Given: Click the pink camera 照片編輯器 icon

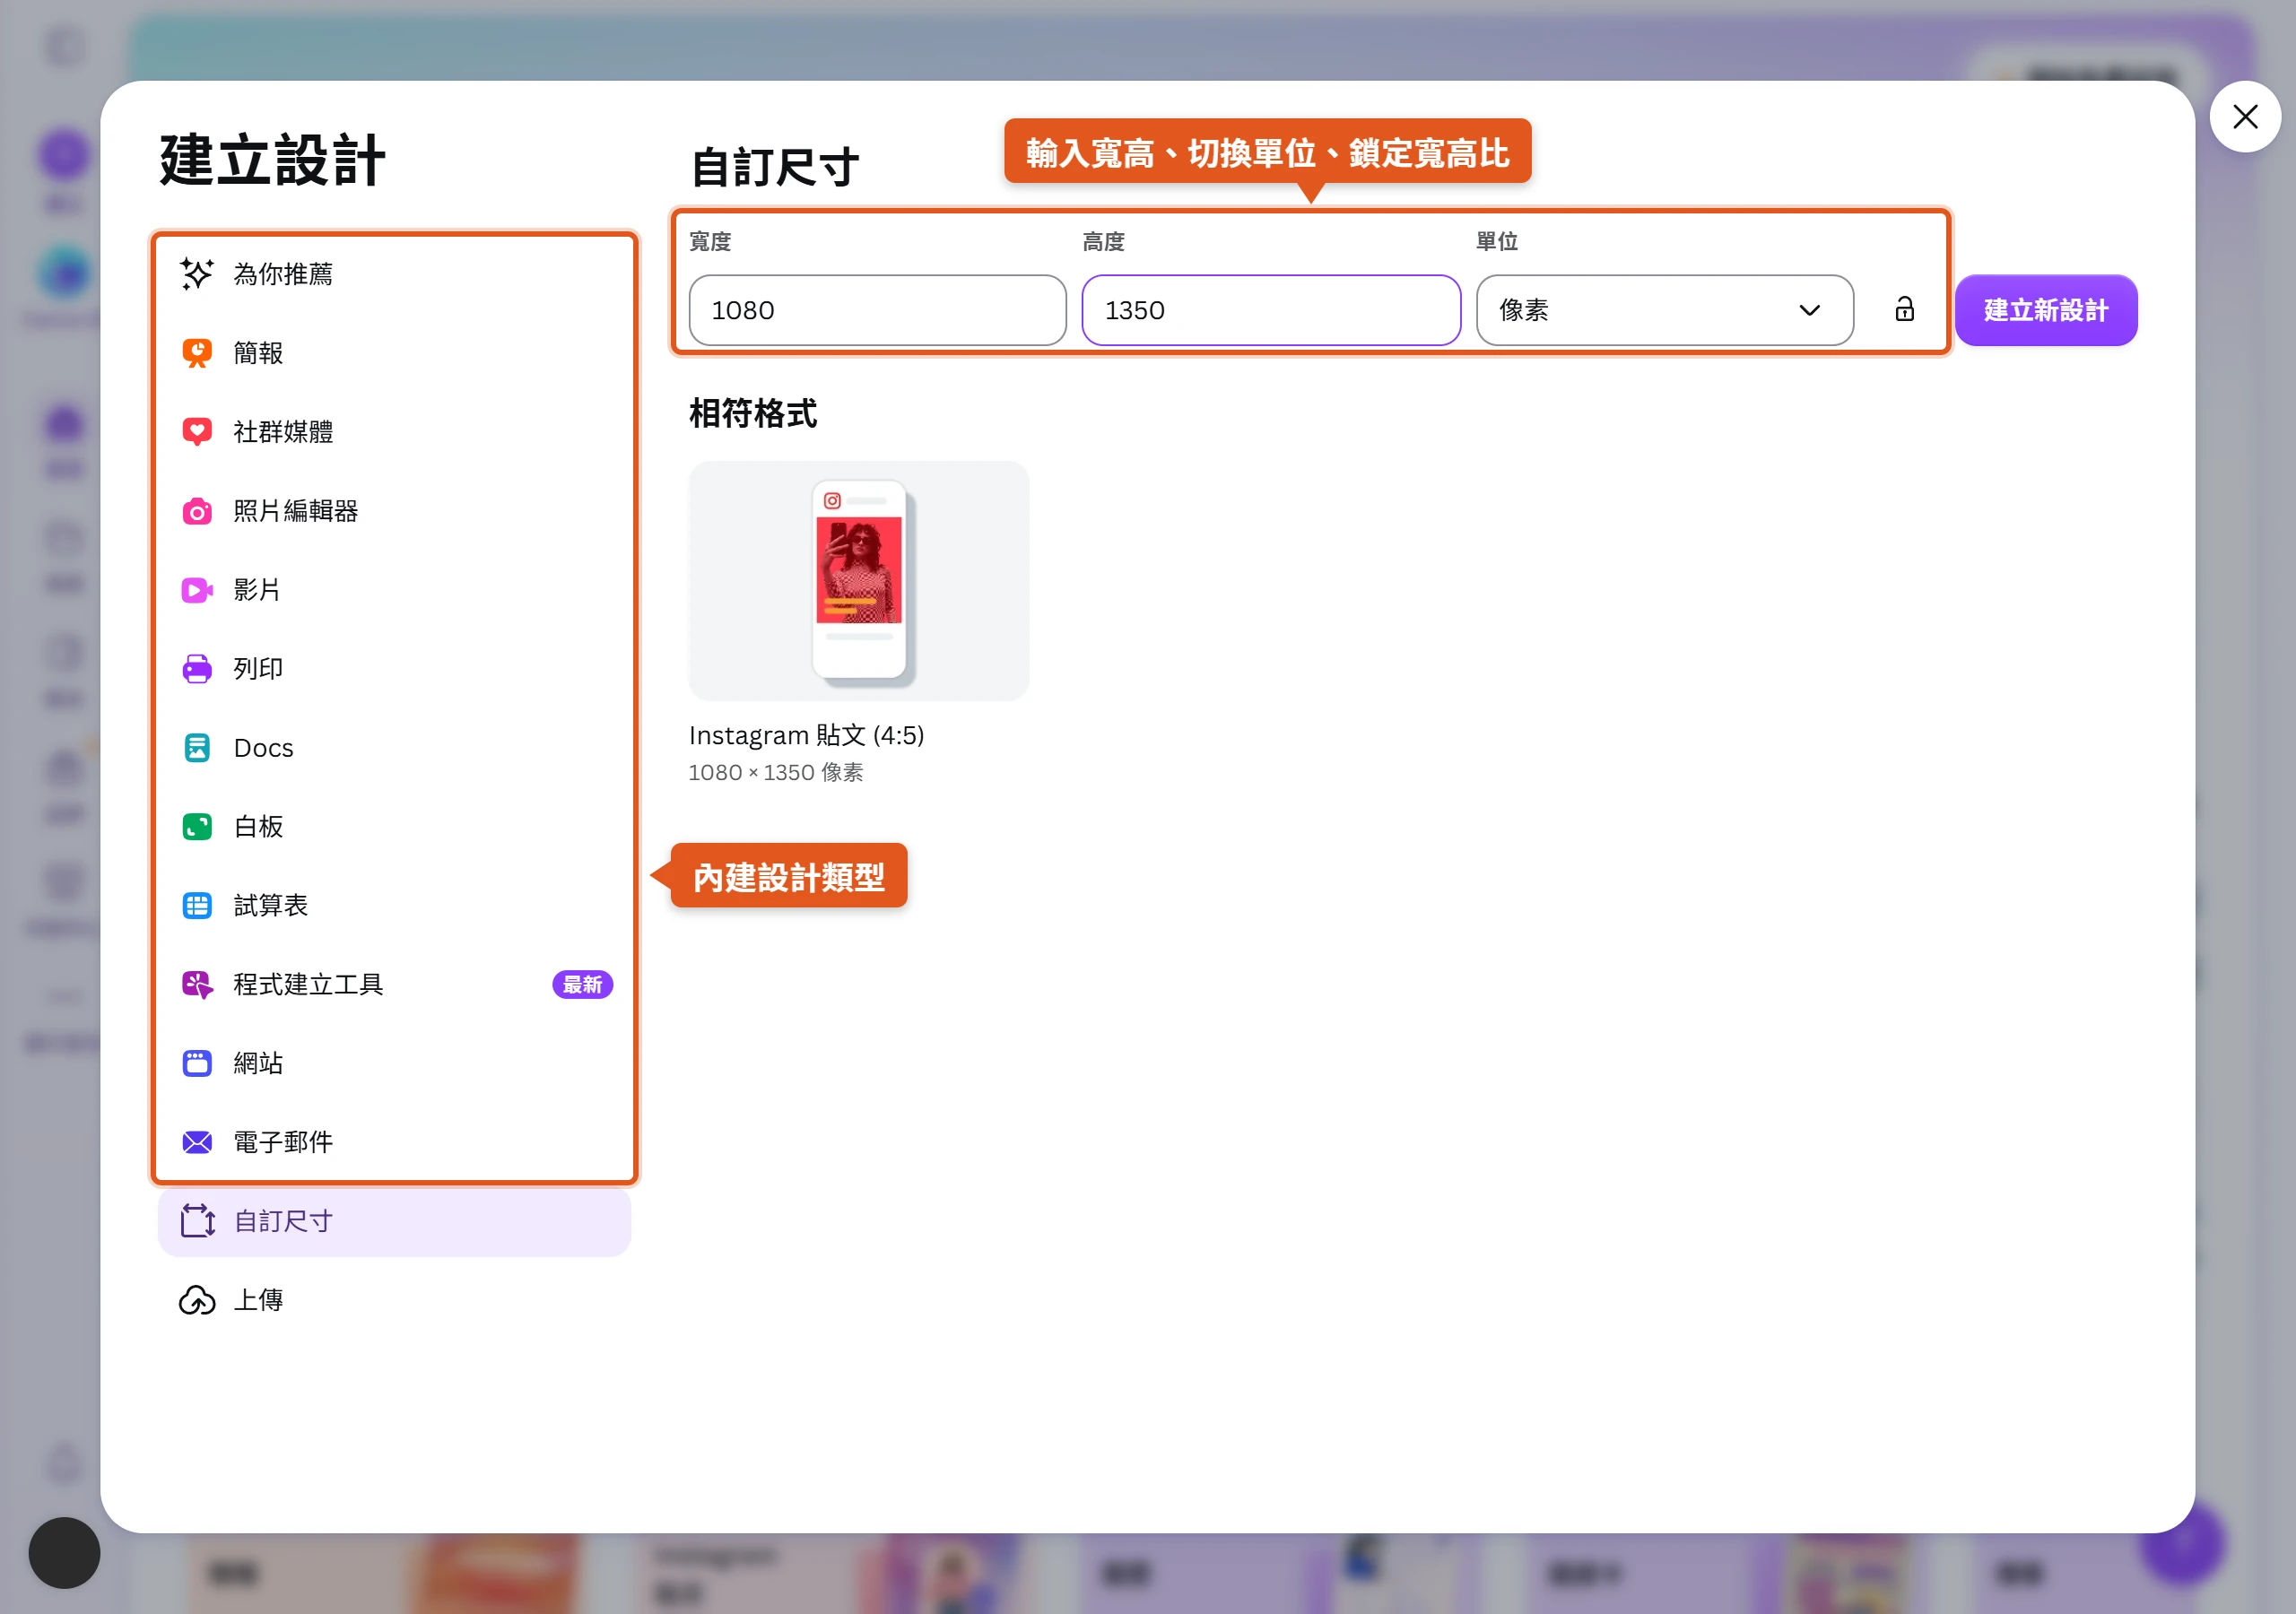Looking at the screenshot, I should pos(197,511).
